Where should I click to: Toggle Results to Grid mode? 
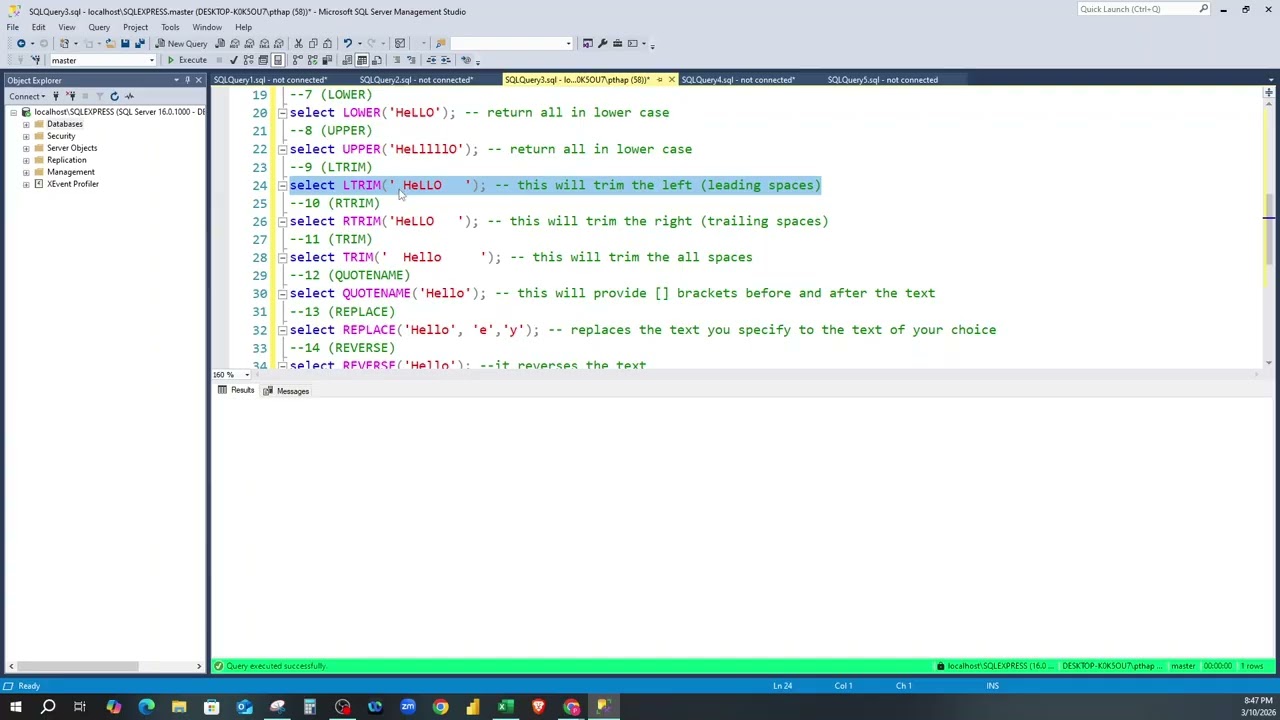(362, 60)
